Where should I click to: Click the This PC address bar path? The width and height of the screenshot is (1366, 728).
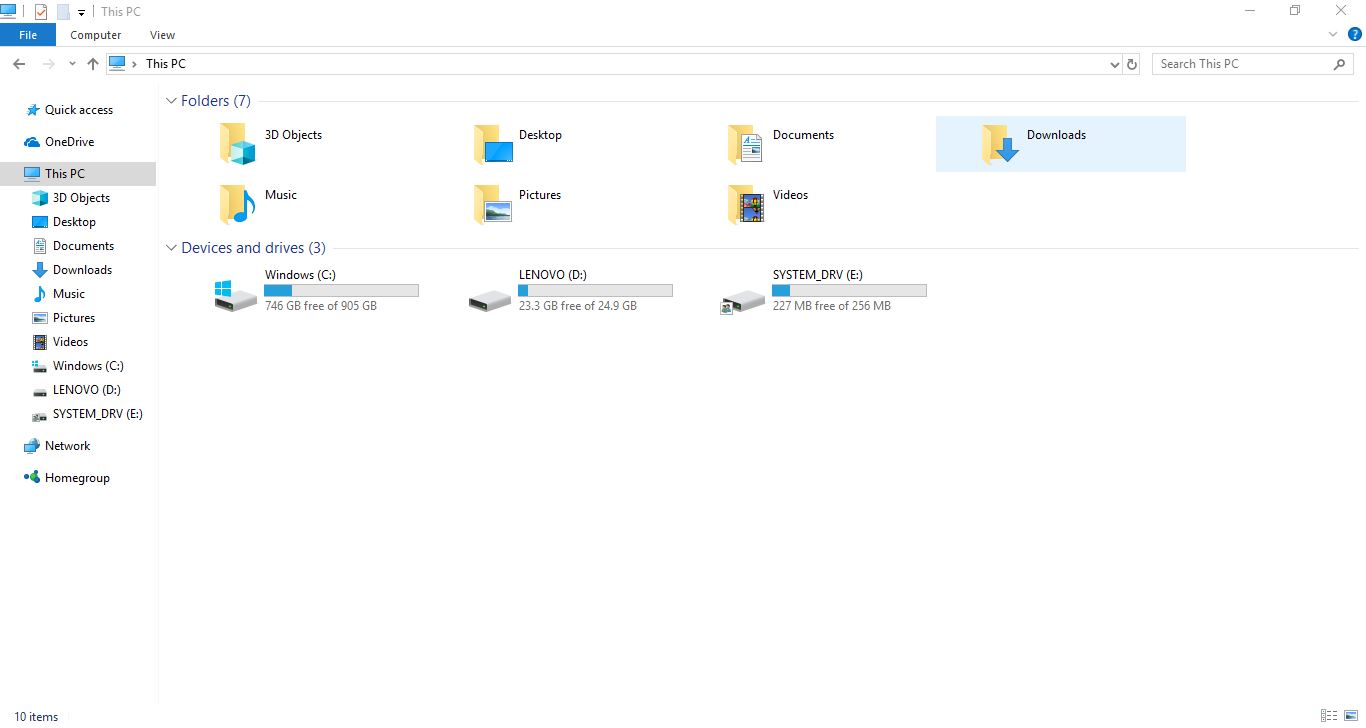click(166, 64)
